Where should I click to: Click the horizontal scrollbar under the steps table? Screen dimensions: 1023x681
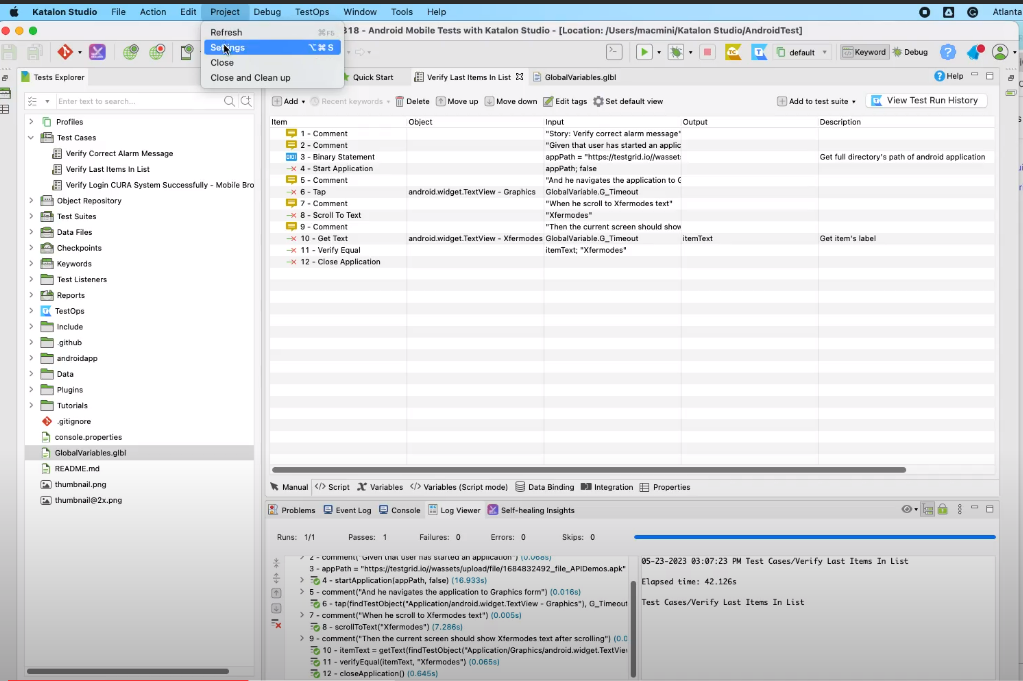pyautogui.click(x=588, y=470)
